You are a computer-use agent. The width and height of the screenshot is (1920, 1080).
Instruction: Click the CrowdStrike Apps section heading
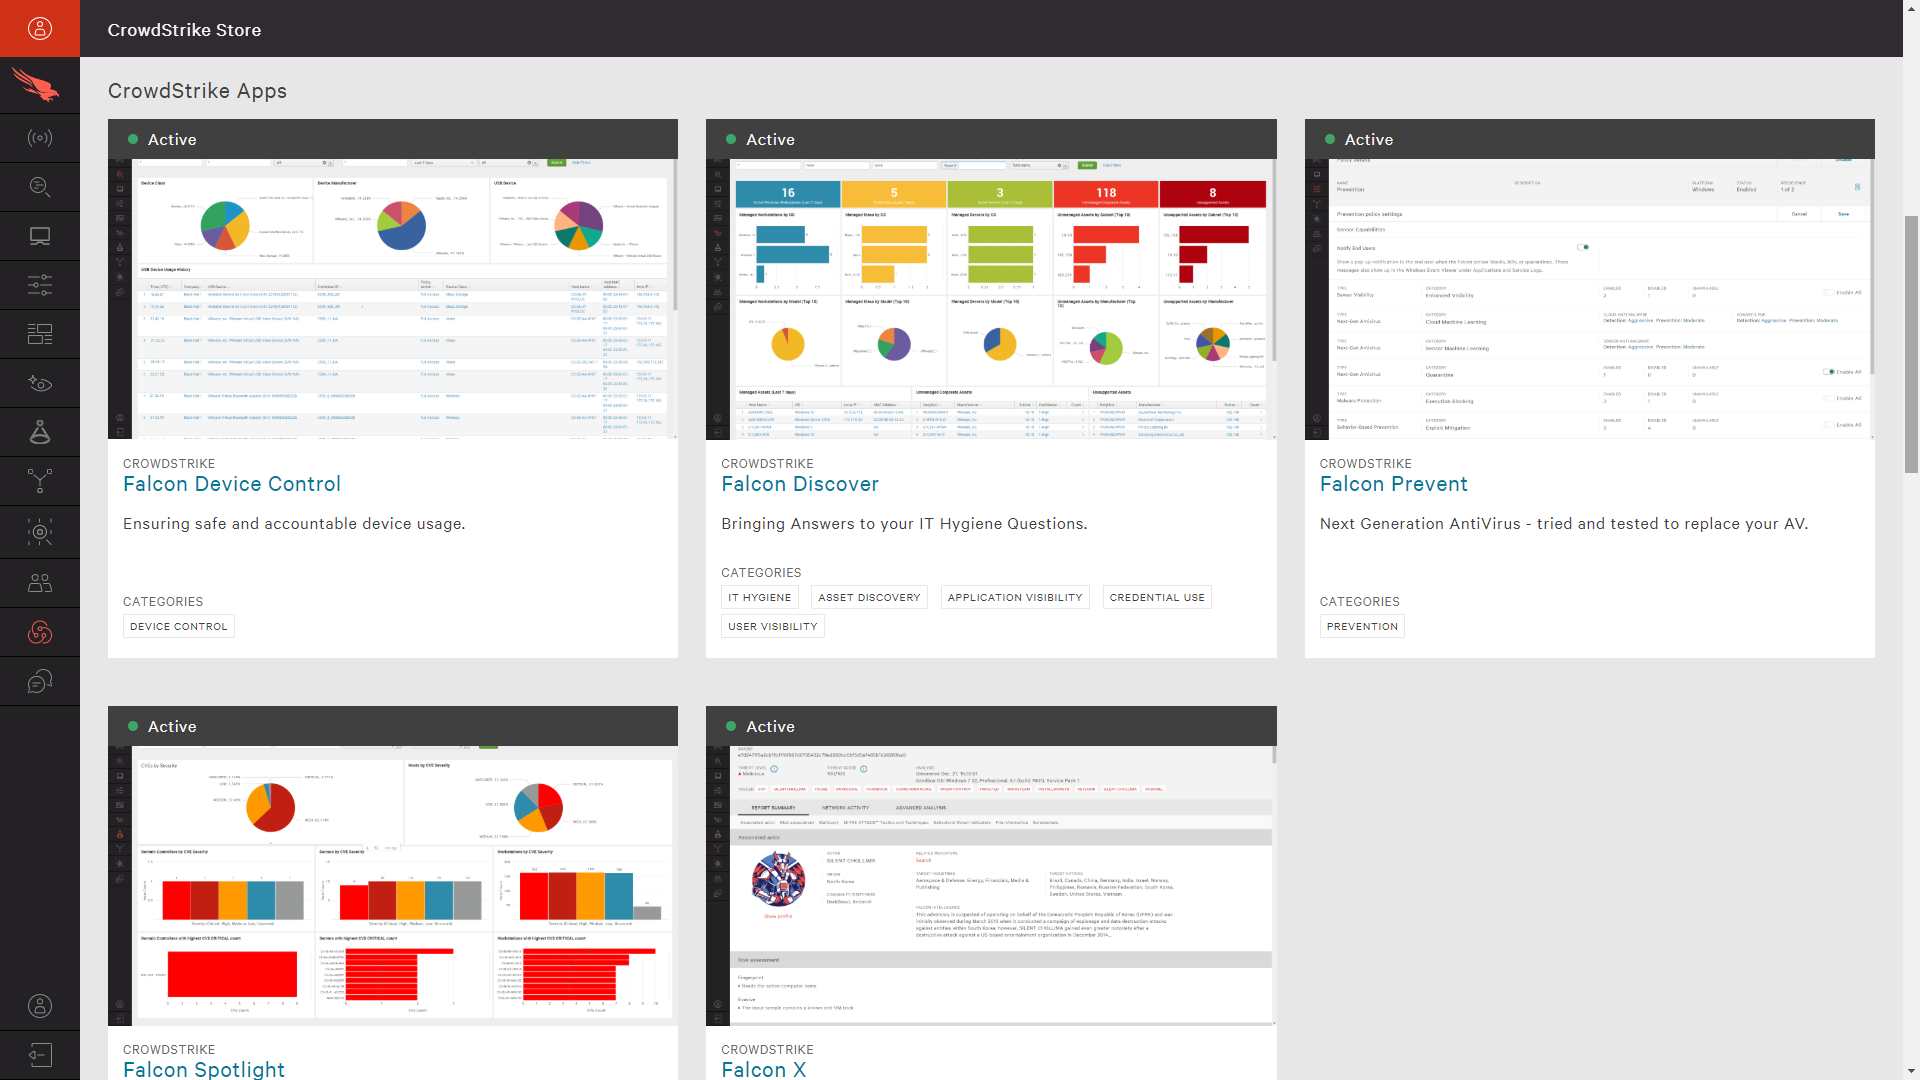pyautogui.click(x=197, y=91)
